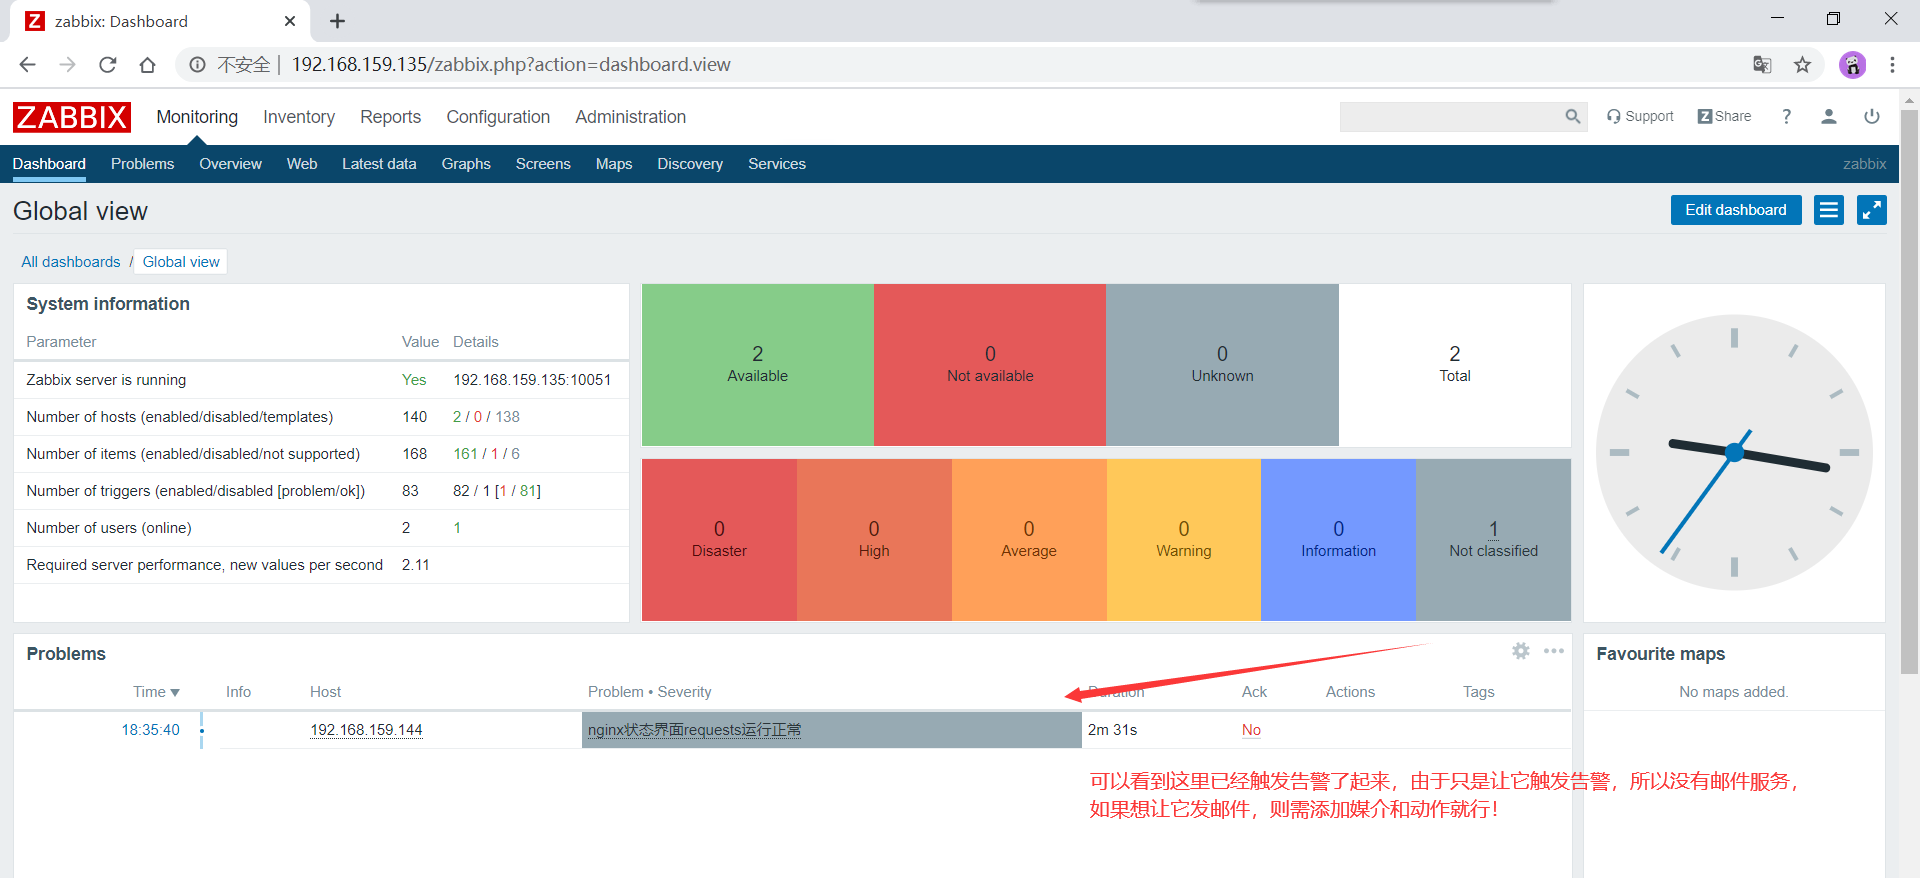The width and height of the screenshot is (1920, 878).
Task: Click the ZABBIX logo
Action: coord(72,117)
